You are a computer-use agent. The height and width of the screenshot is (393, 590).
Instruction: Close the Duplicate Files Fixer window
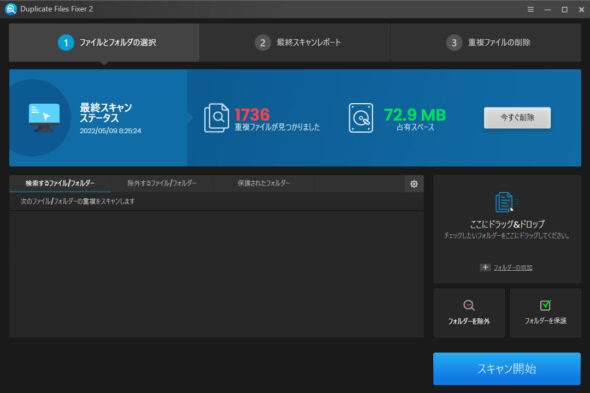click(x=581, y=9)
